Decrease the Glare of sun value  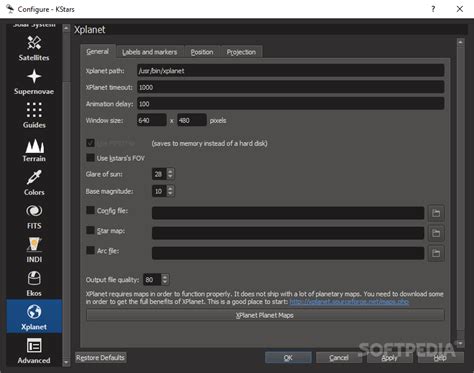pyautogui.click(x=170, y=177)
